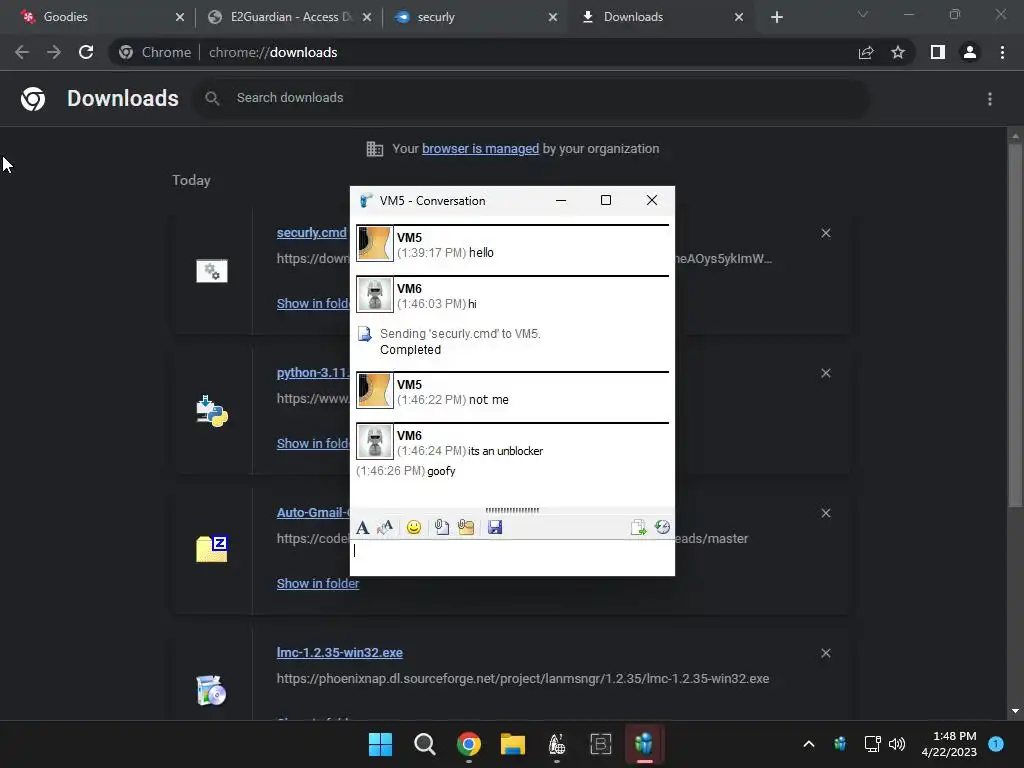Screen dimensions: 1024x768
Task: Go back with the back arrow
Action: (22, 52)
